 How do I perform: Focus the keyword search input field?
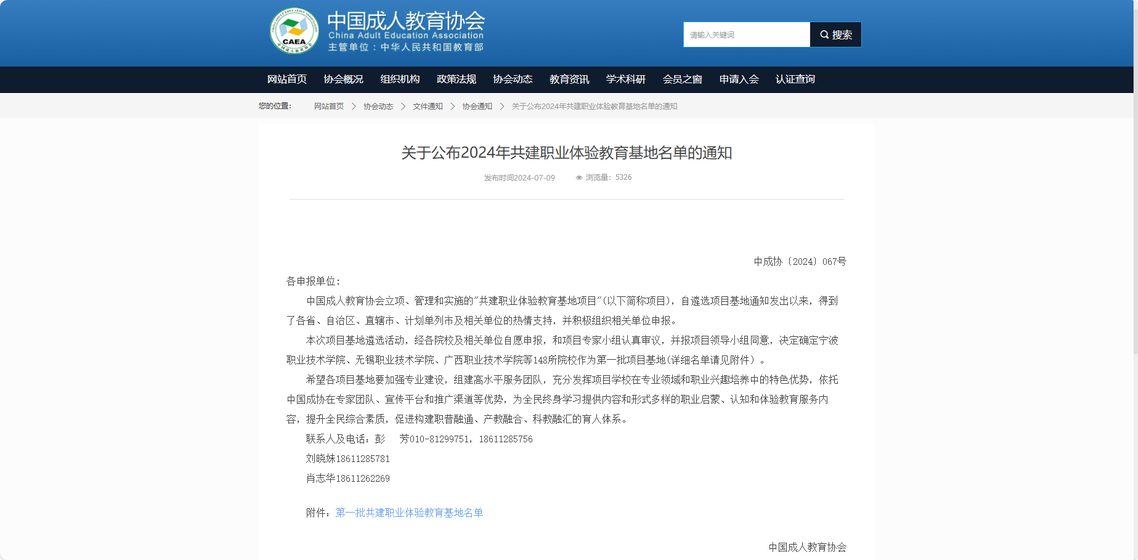coord(746,35)
